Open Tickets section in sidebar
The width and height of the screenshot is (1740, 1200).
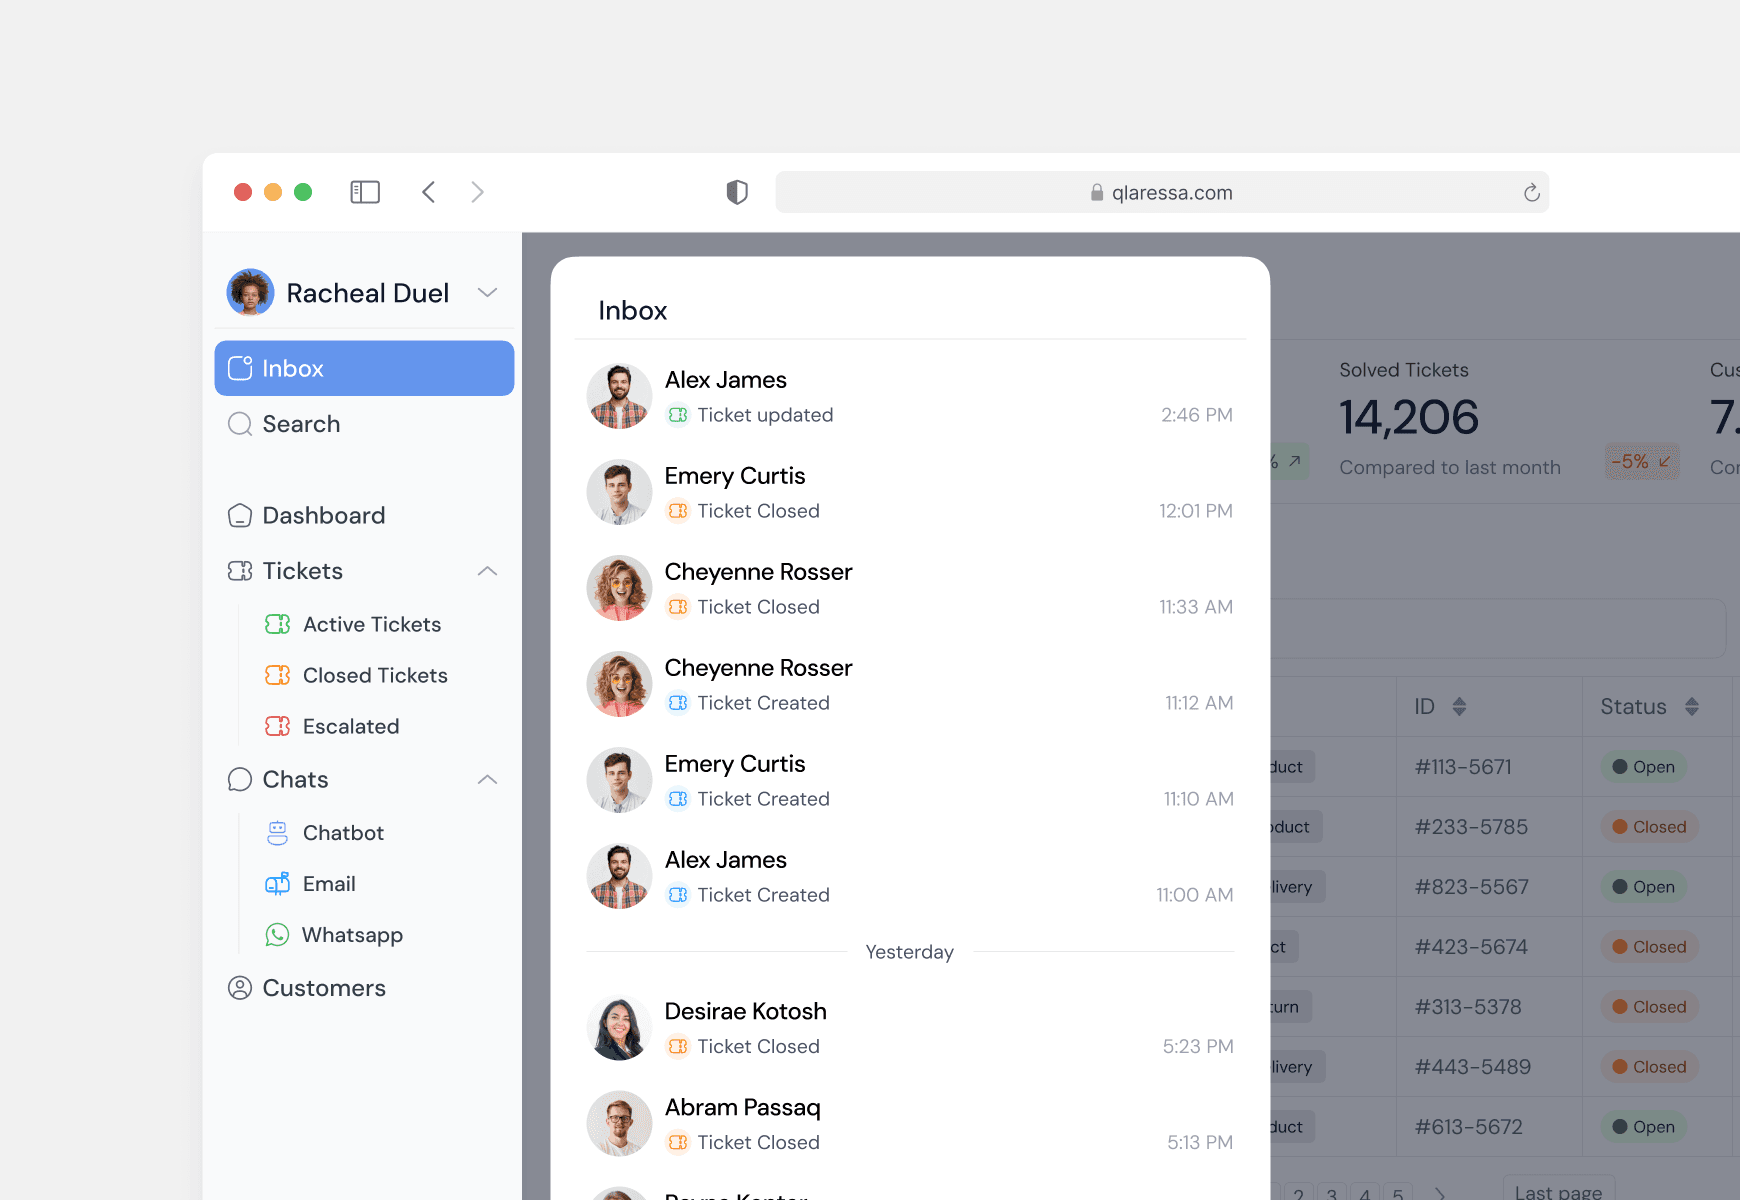[x=364, y=571]
